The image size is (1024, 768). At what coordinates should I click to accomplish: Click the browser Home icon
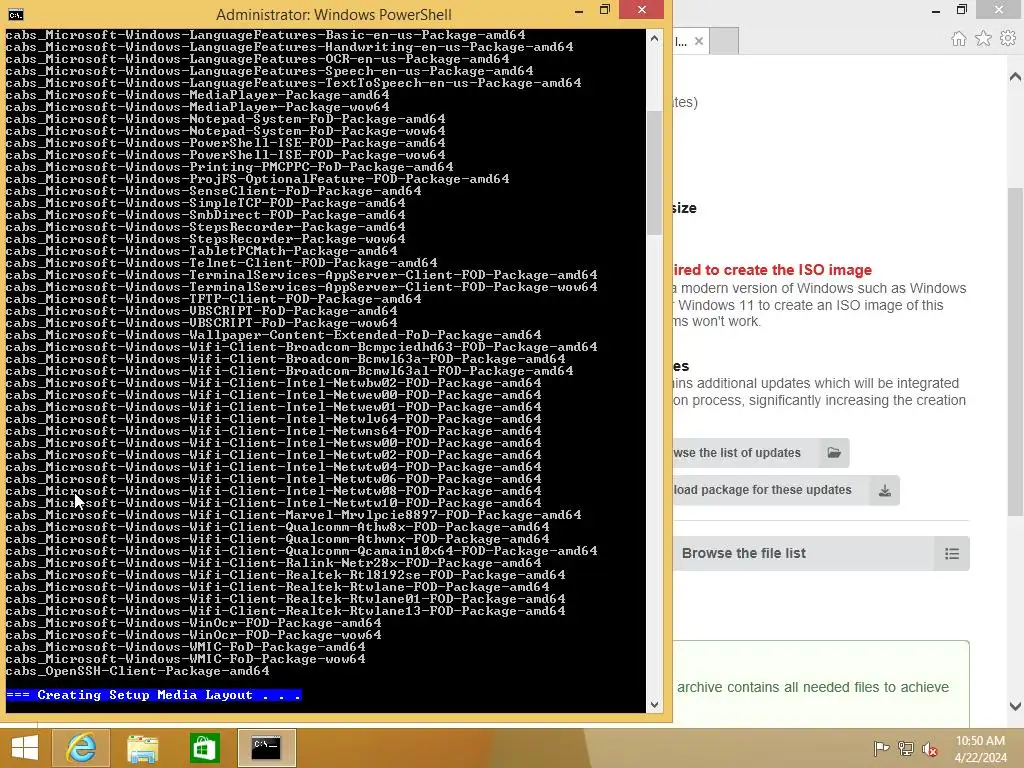[x=958, y=39]
